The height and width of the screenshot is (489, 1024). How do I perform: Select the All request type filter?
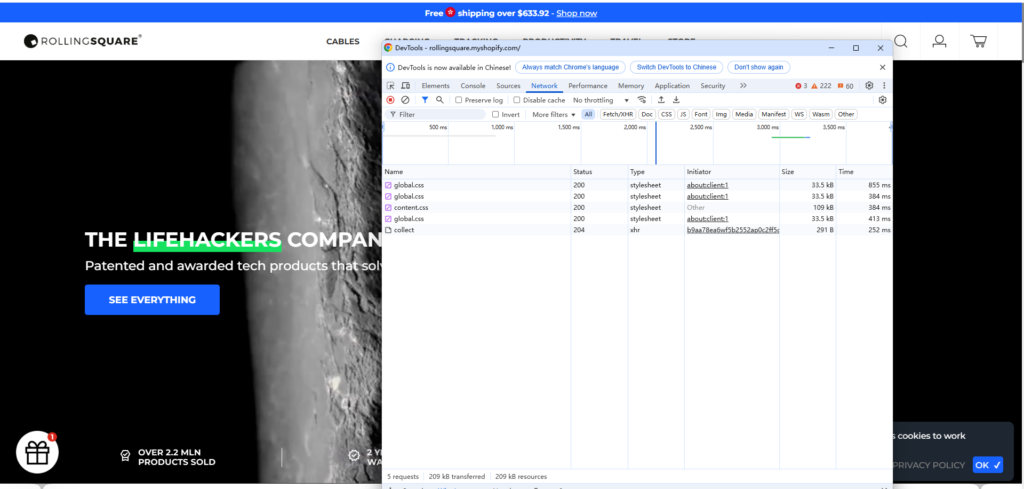click(x=588, y=114)
